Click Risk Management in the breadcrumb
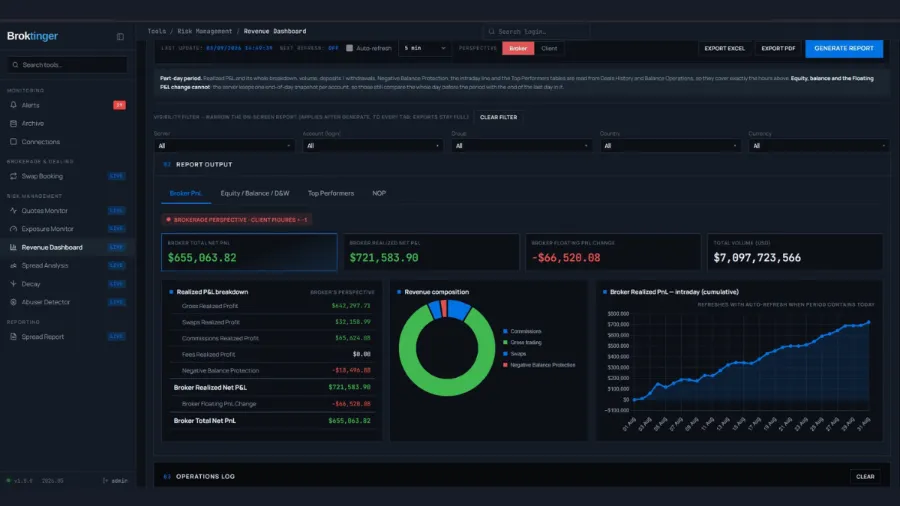 204,32
